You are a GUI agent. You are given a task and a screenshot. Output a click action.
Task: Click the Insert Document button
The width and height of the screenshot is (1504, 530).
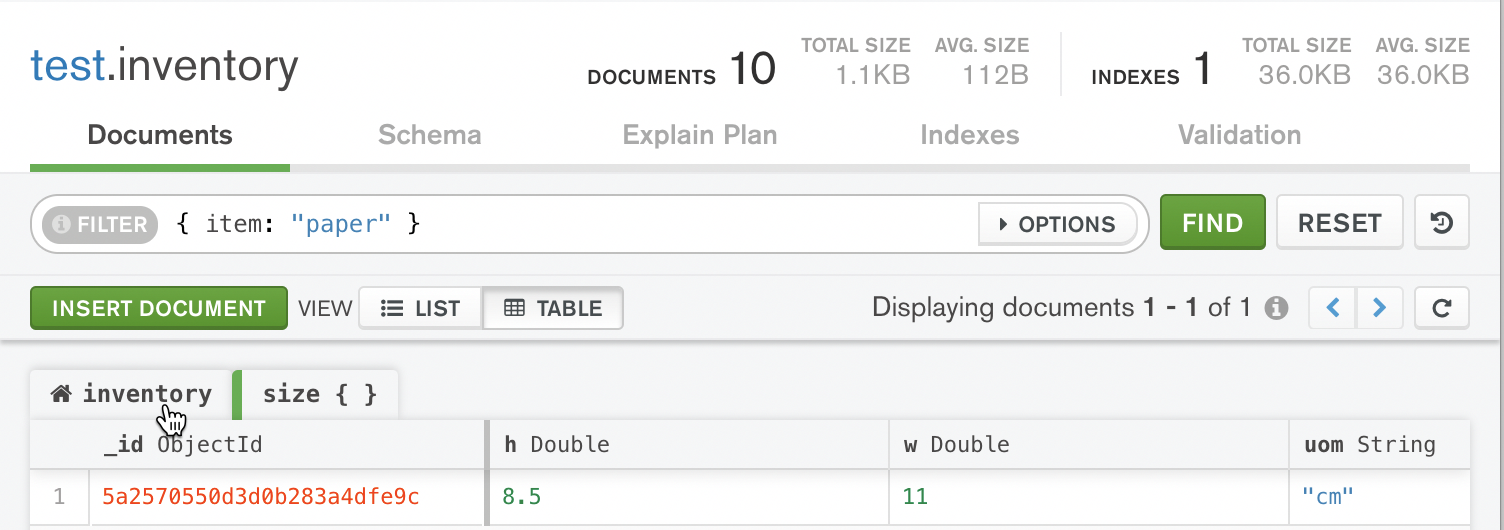(x=159, y=308)
